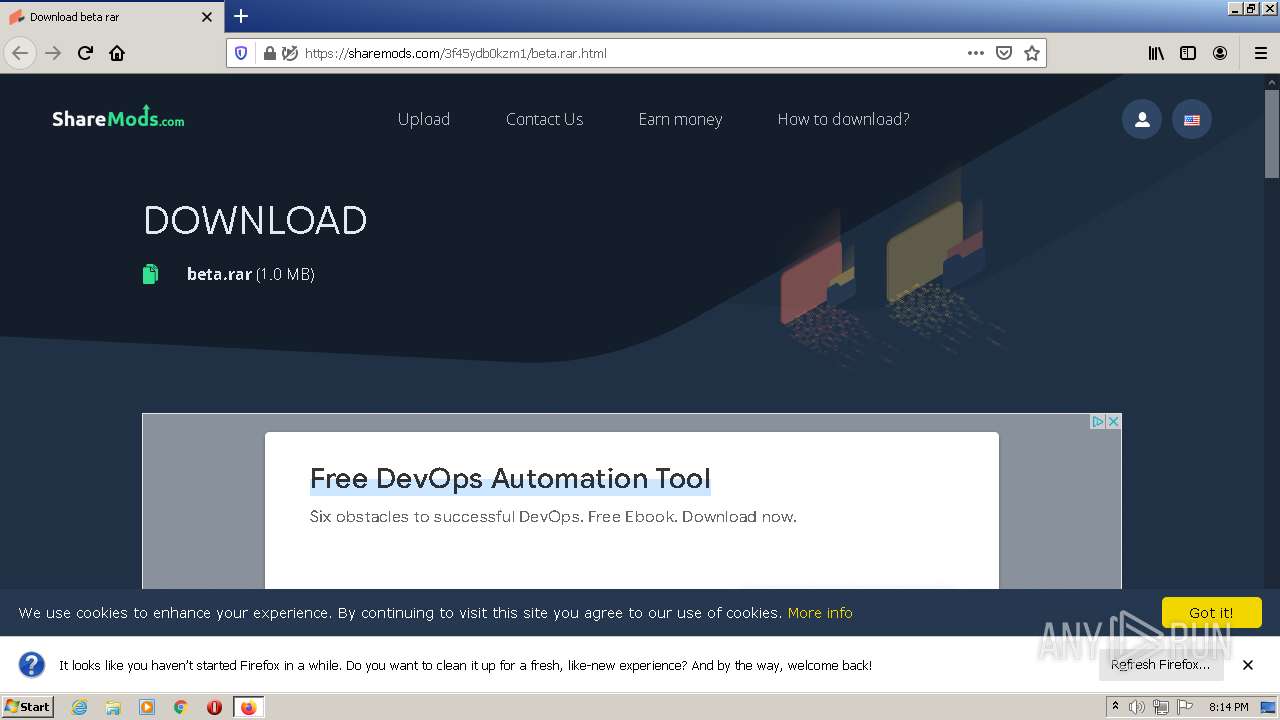The image size is (1280, 720).
Task: Reload the current page
Action: 85,53
